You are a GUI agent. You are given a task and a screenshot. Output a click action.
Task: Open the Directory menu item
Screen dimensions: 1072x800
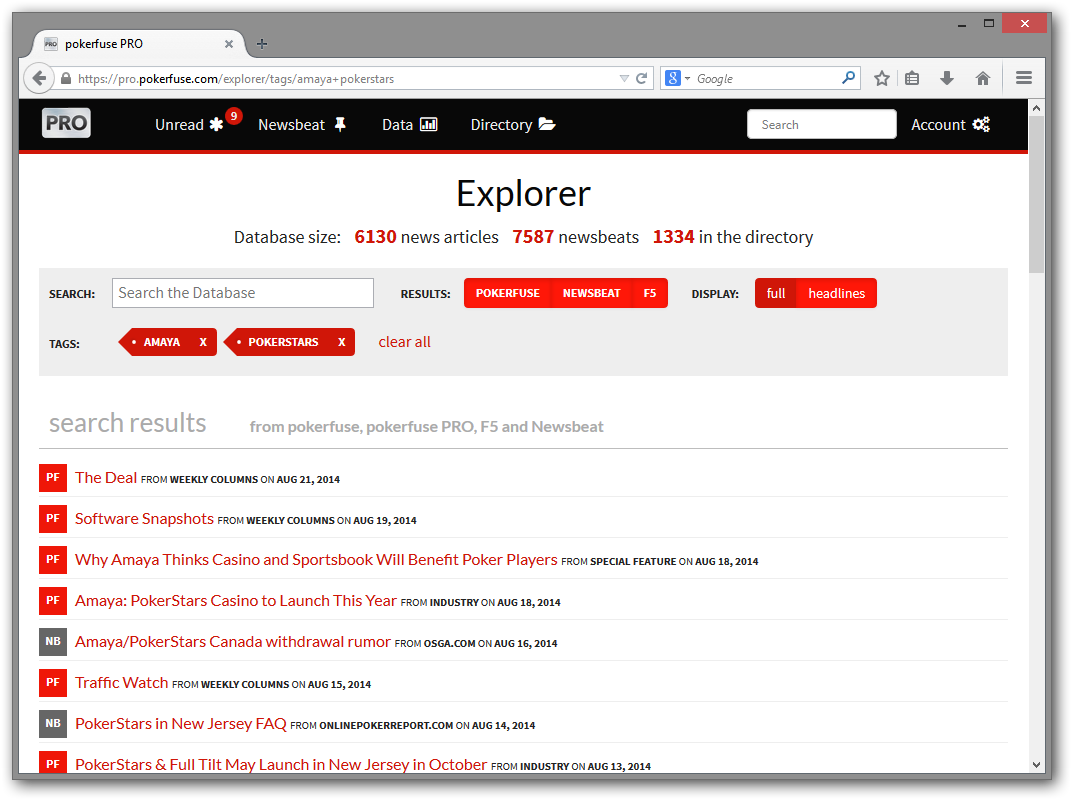[x=513, y=125]
